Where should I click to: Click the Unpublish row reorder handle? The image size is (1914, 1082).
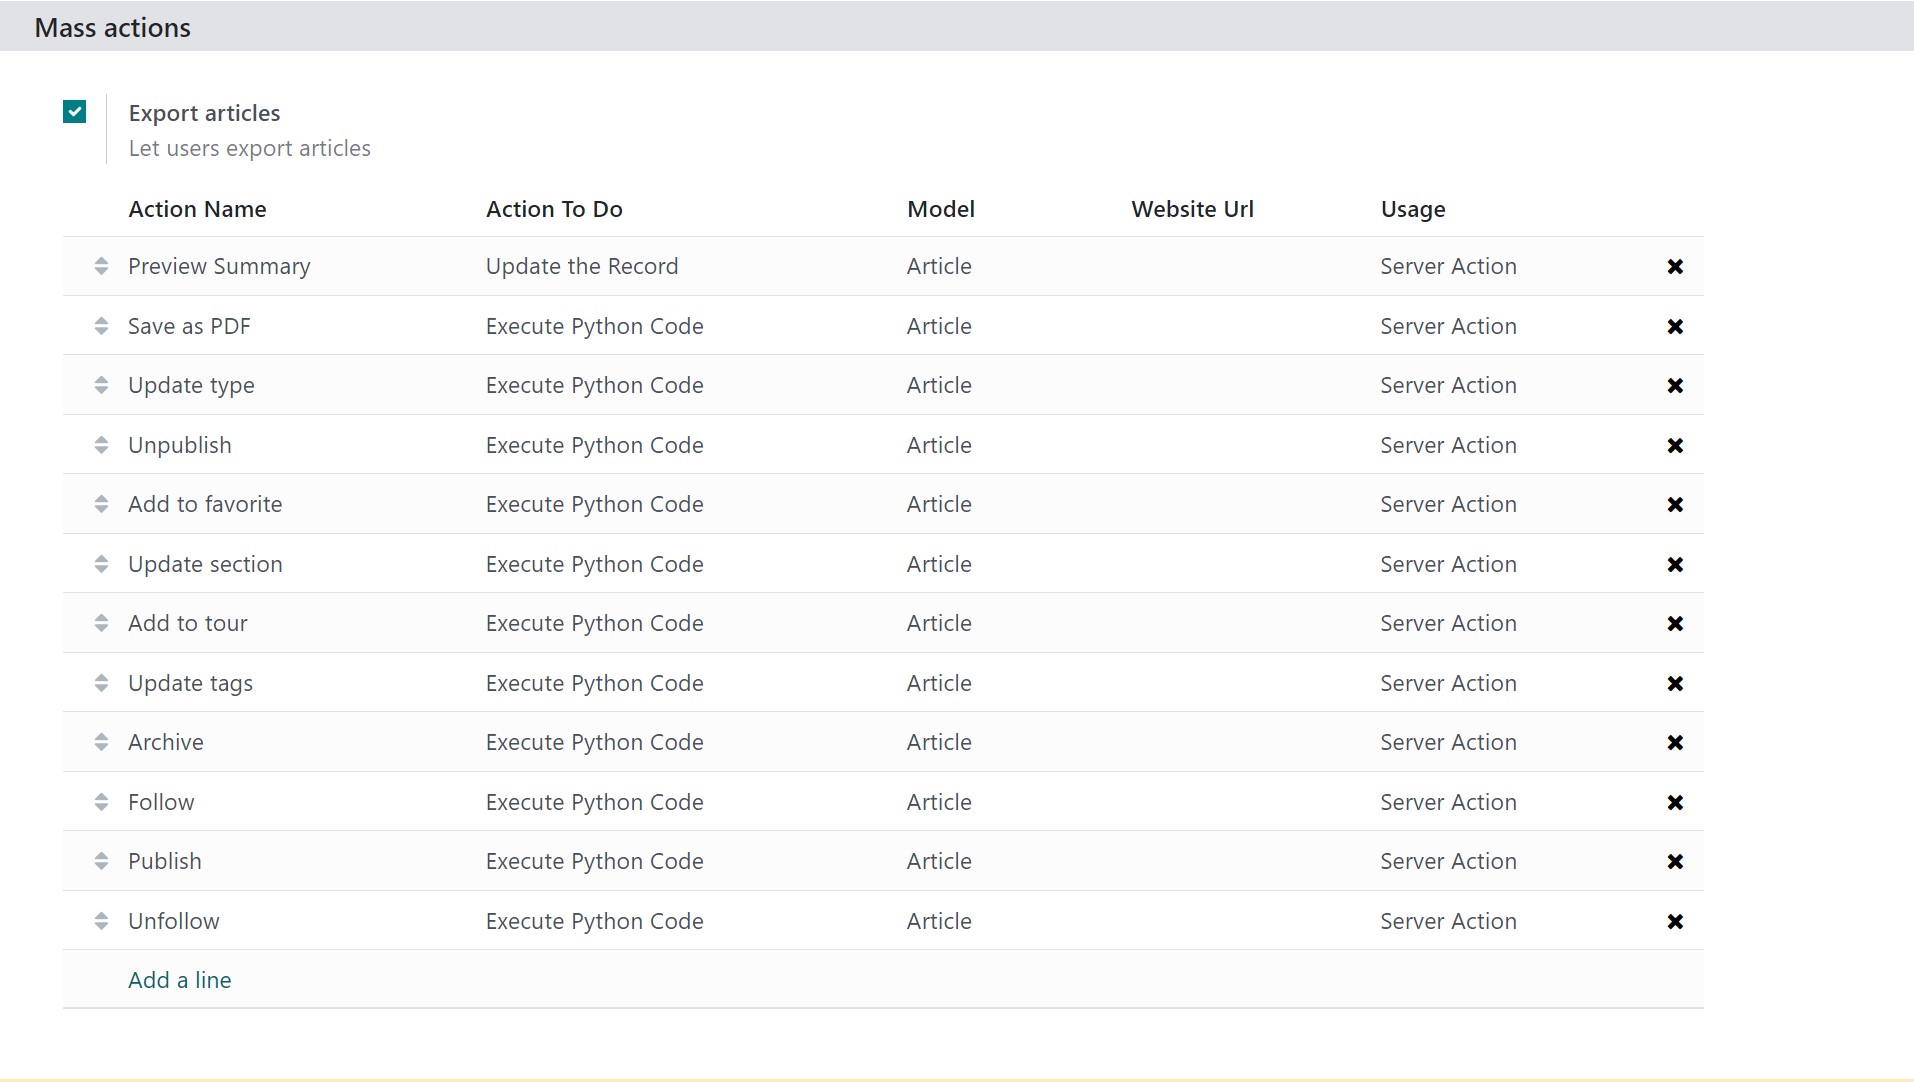pos(101,445)
